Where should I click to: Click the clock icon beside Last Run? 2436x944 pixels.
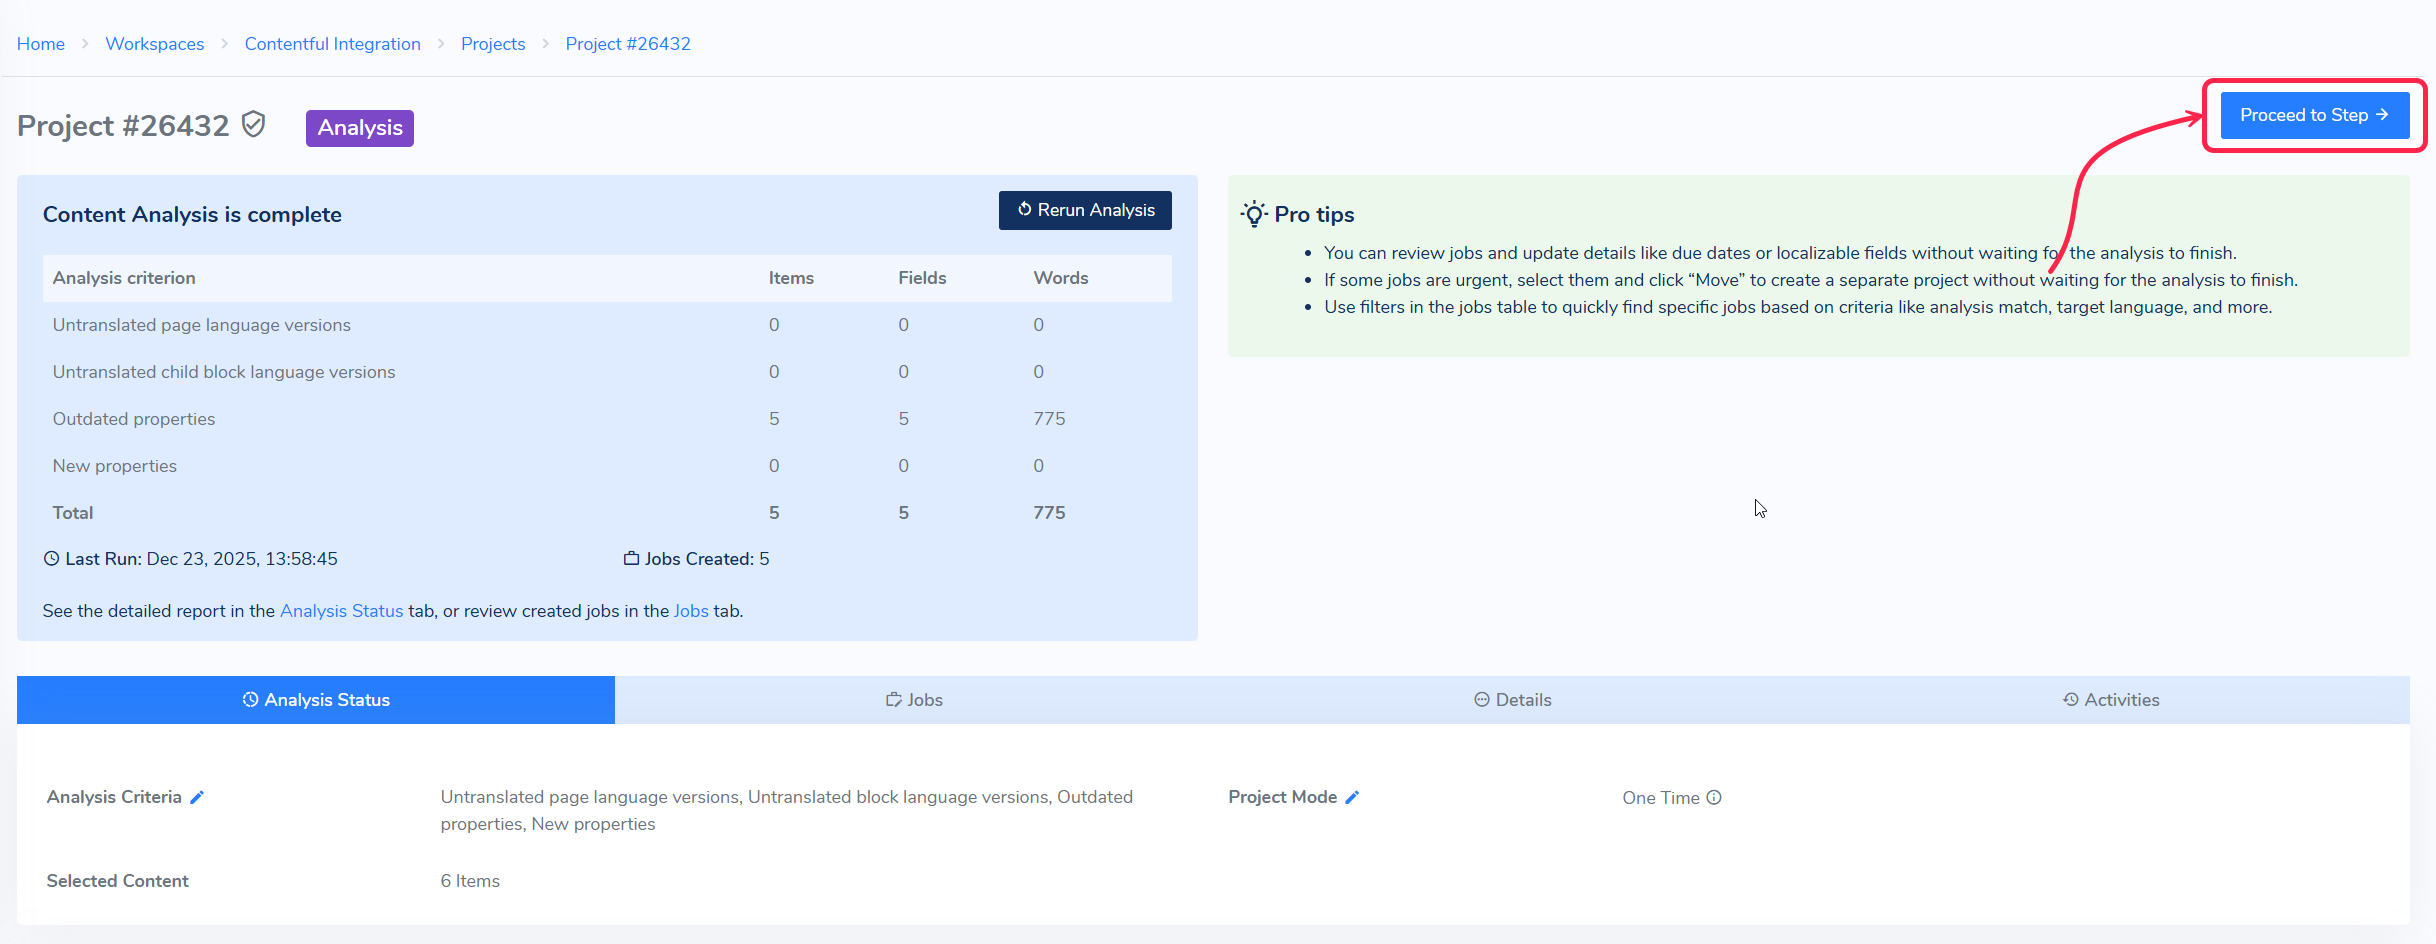pos(52,559)
